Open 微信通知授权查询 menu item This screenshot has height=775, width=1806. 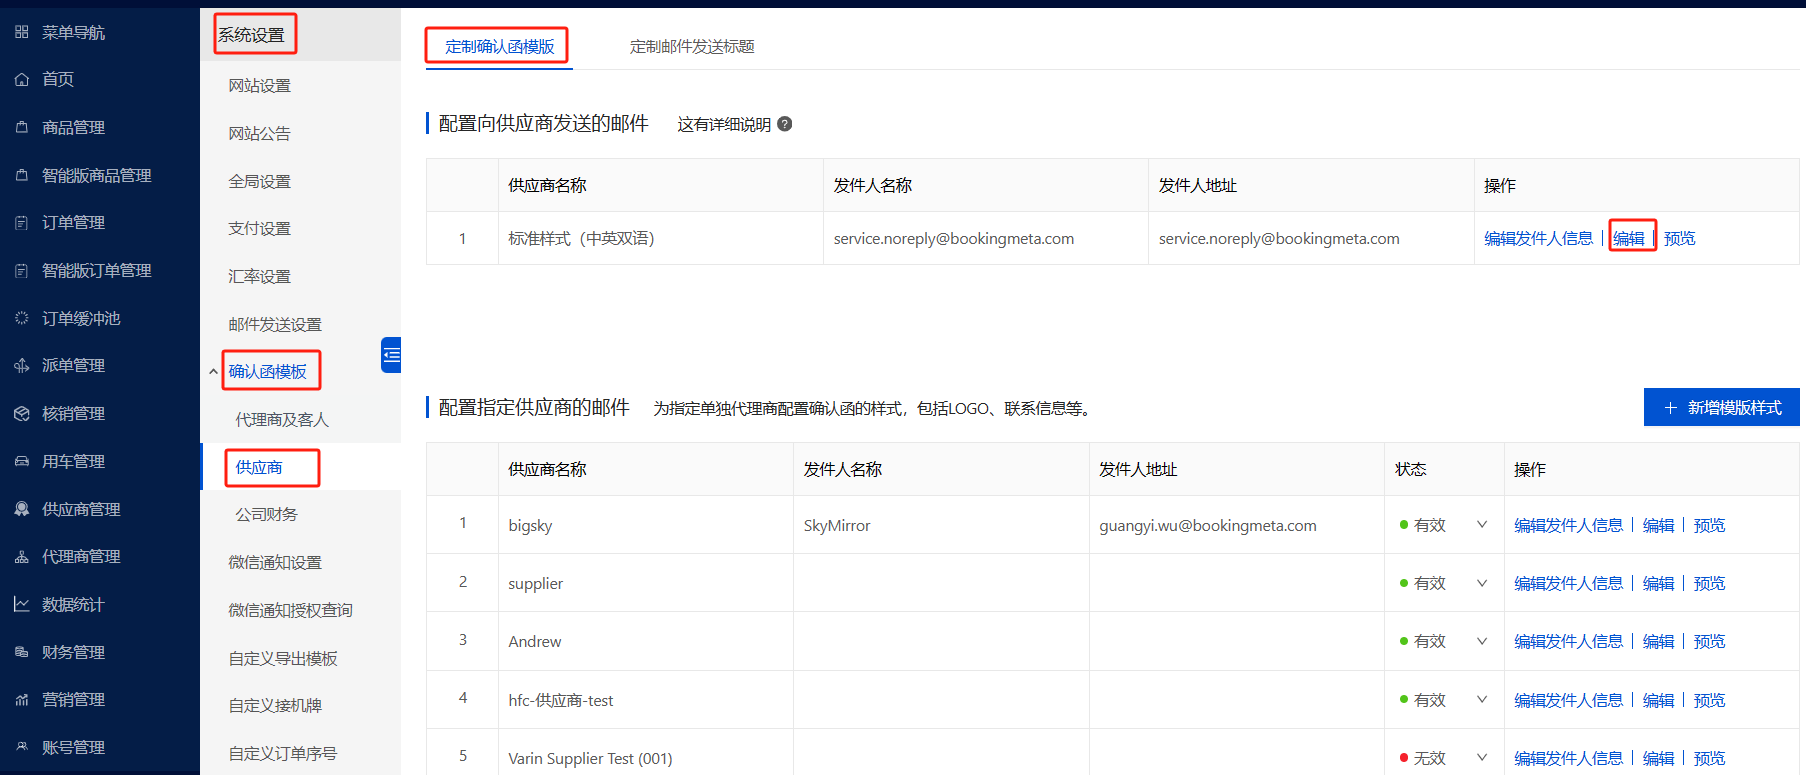coord(291,610)
